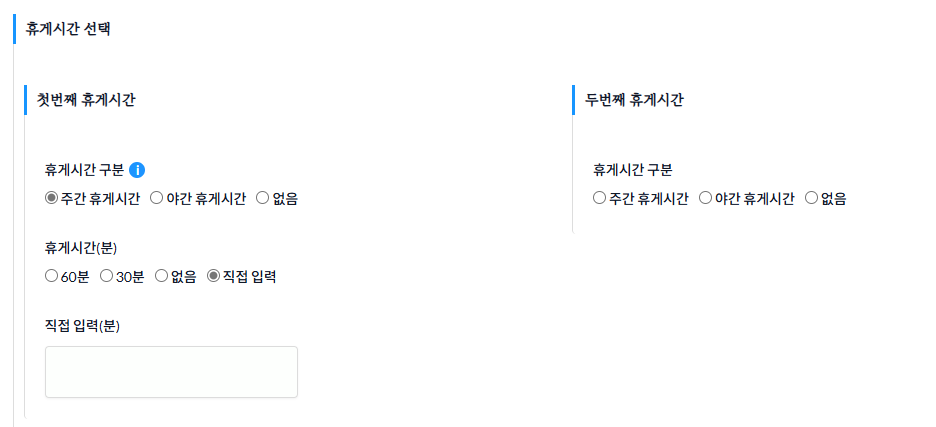Viewport: 936px width, 427px height.
Task: Focus the 직접 입력(분) text field
Action: (x=171, y=372)
